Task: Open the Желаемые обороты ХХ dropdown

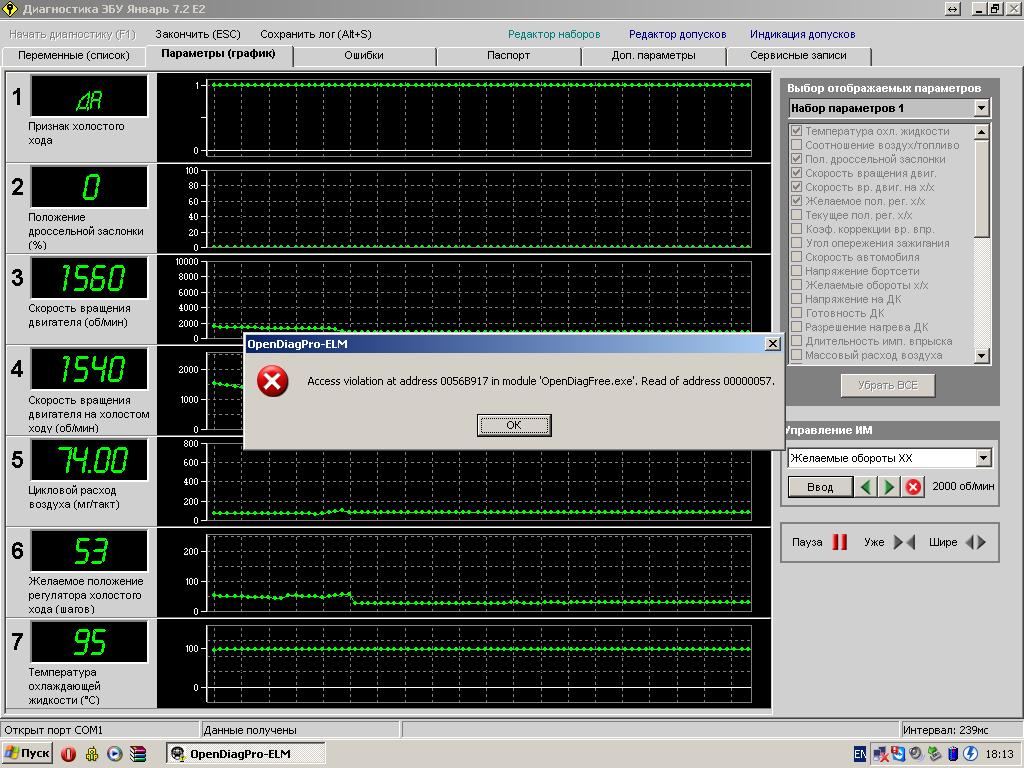Action: click(x=982, y=458)
